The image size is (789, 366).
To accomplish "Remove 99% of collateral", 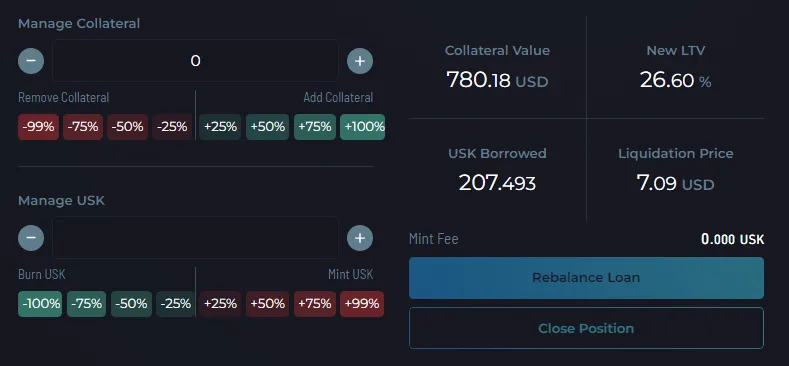I will coord(38,127).
